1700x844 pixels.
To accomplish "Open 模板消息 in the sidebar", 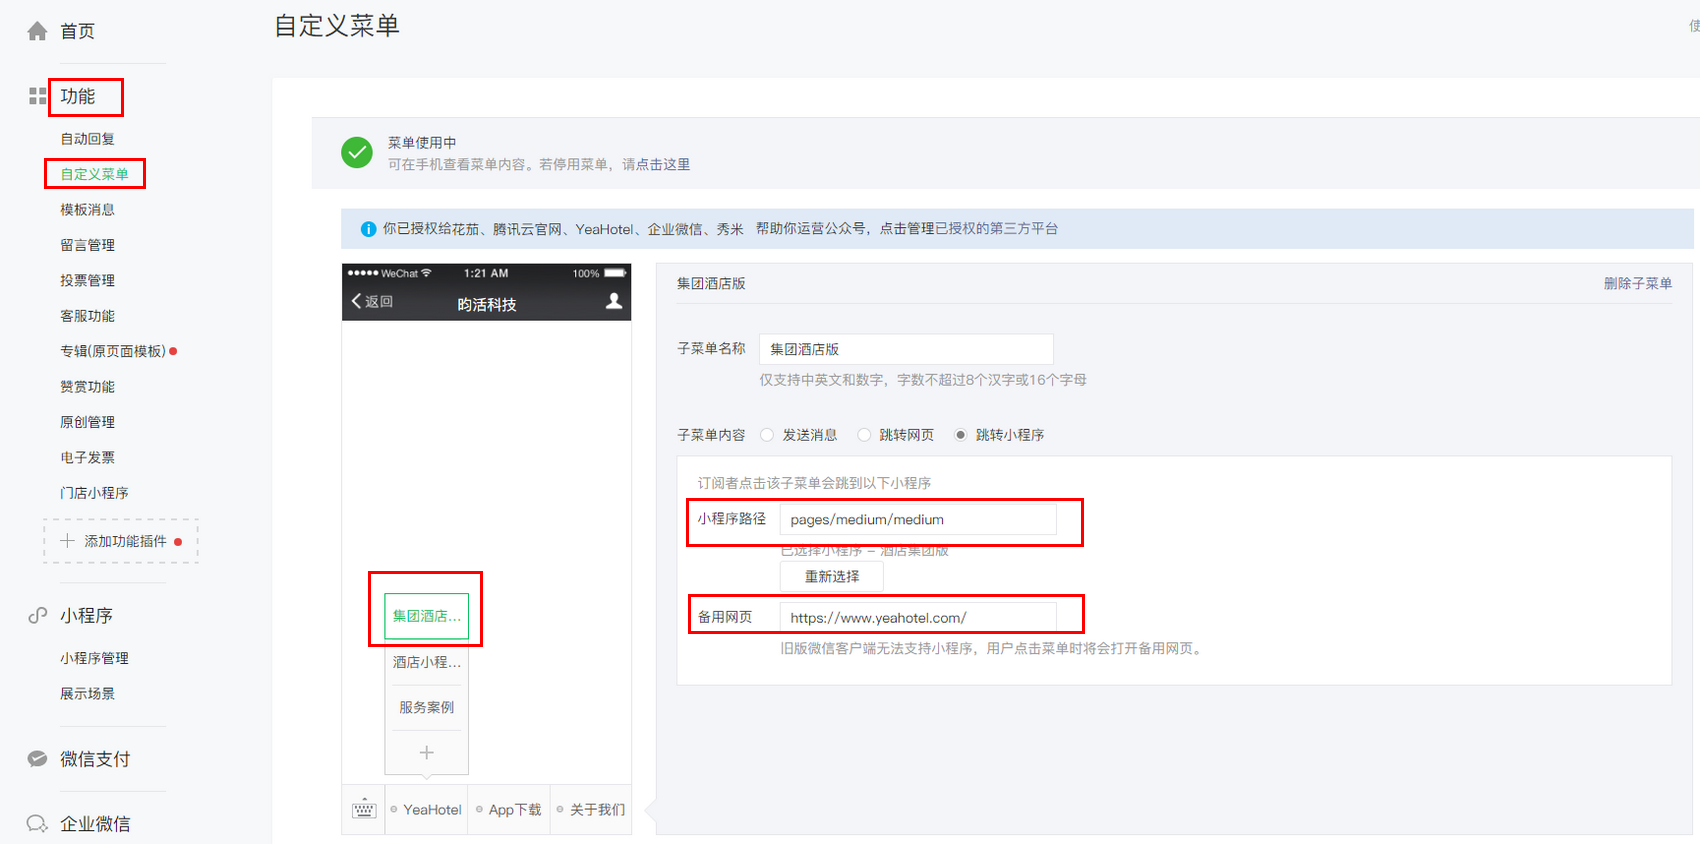I will tap(87, 210).
